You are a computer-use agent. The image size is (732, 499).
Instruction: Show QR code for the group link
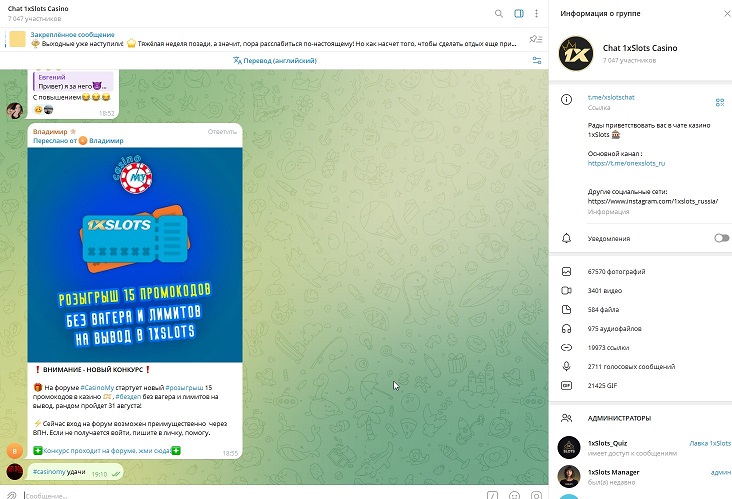point(719,102)
